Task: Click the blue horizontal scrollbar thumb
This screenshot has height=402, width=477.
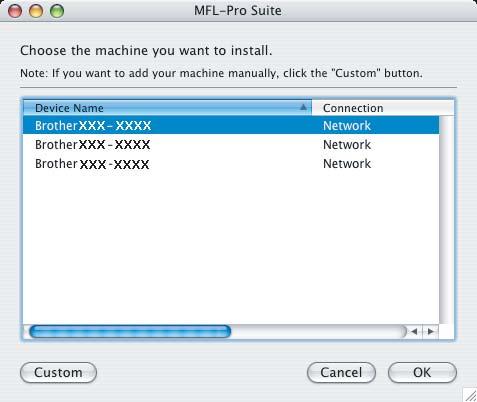Action: [x=130, y=332]
